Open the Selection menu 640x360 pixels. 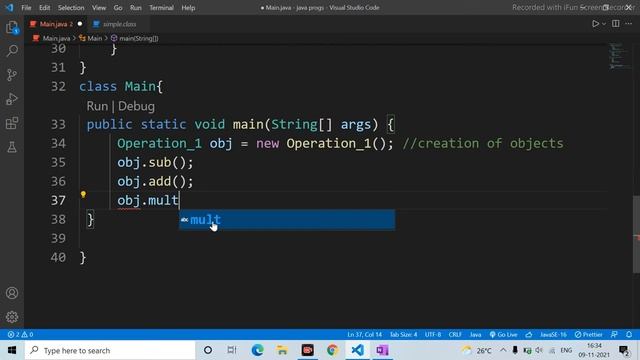click(71, 7)
